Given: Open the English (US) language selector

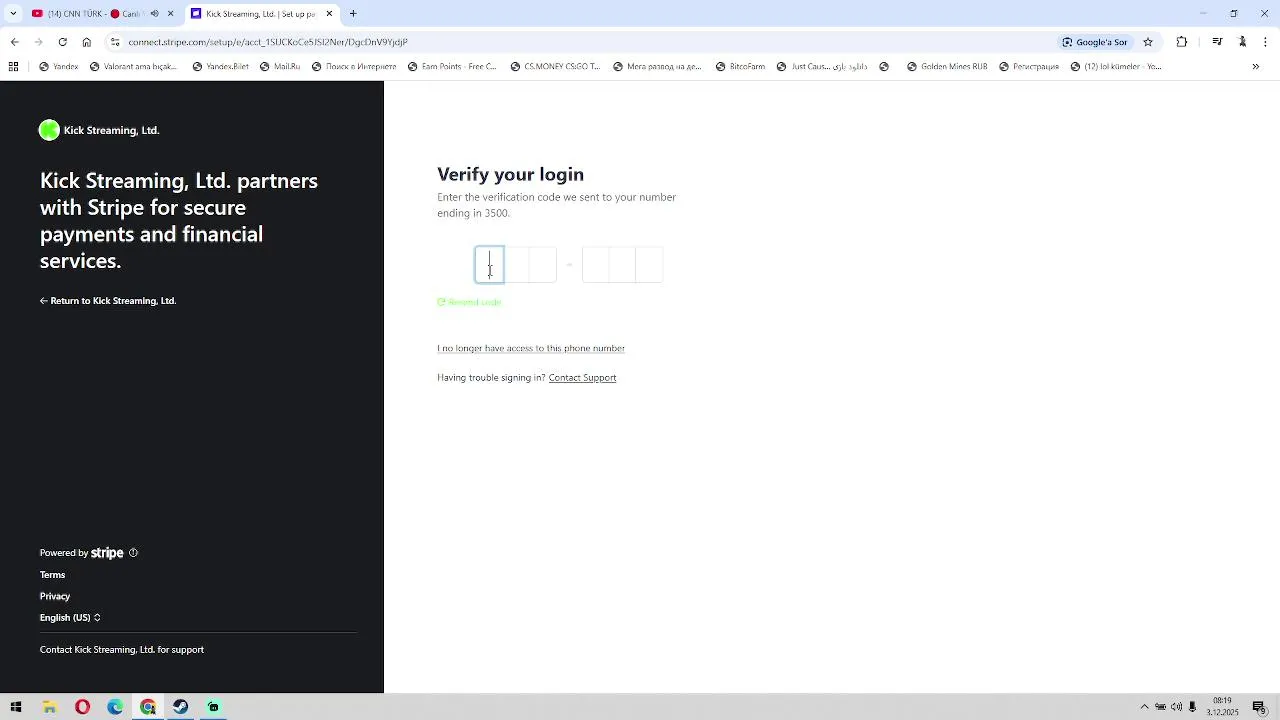Looking at the screenshot, I should tap(70, 618).
